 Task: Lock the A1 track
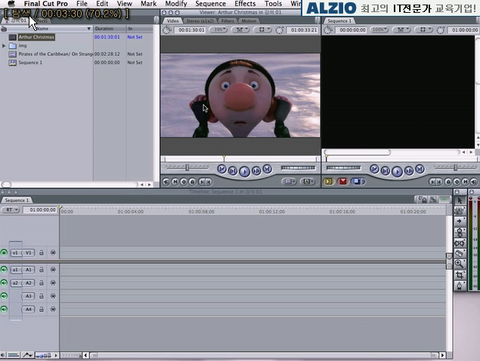coord(41,269)
